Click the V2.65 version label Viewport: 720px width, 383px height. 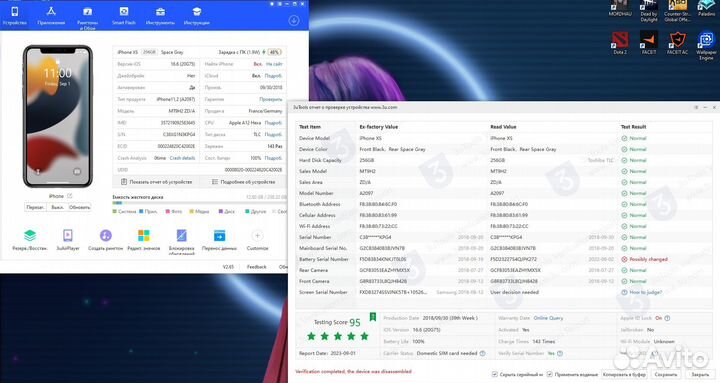point(228,267)
